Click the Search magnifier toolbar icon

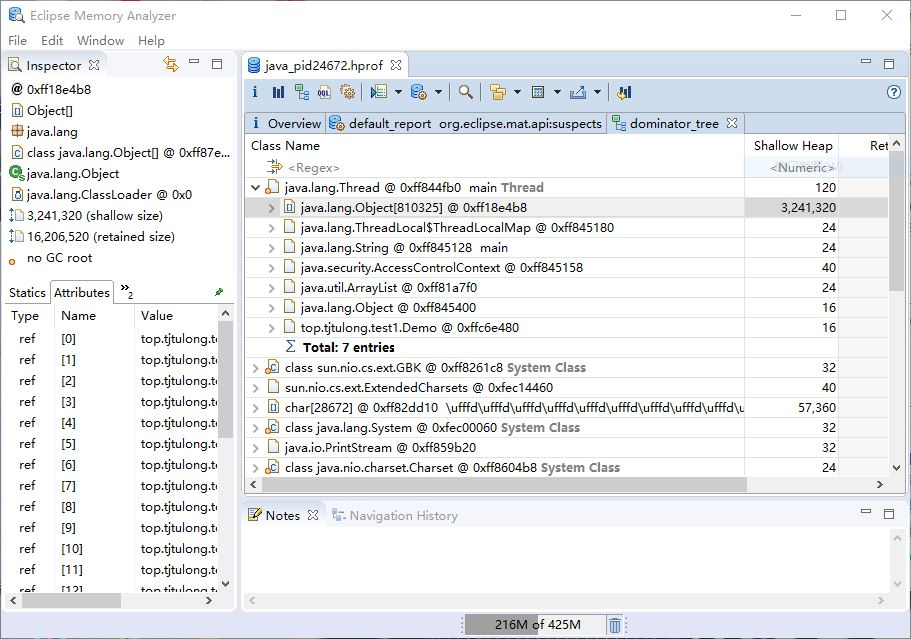coord(465,92)
